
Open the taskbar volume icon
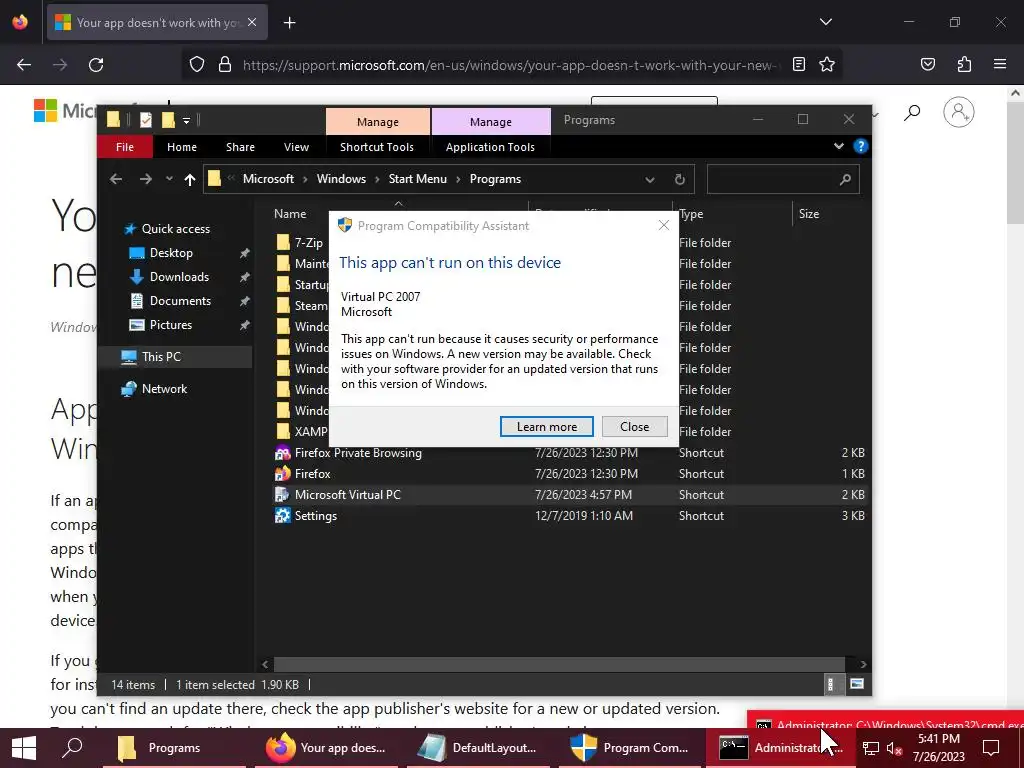pyautogui.click(x=894, y=748)
